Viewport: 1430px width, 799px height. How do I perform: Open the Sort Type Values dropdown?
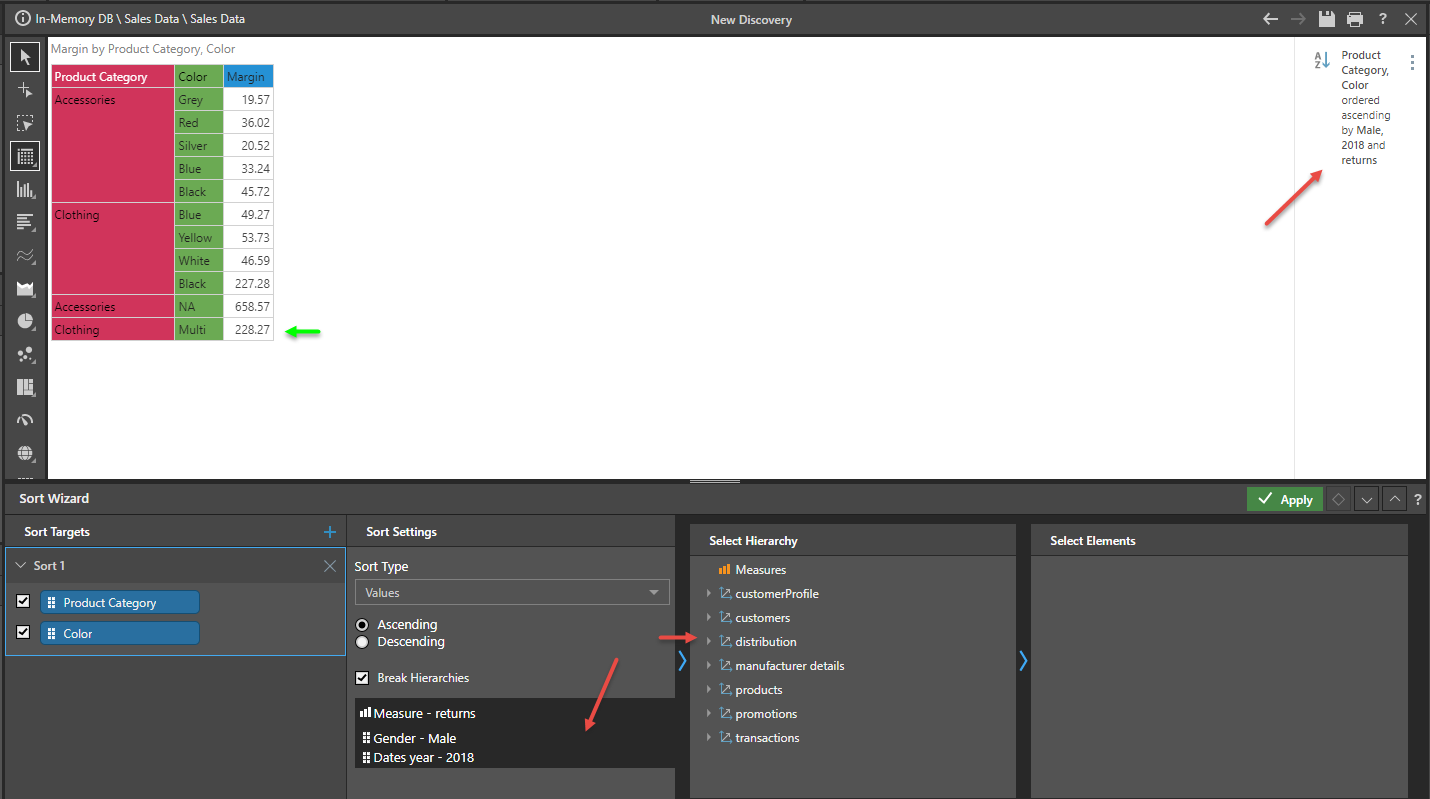coord(512,593)
